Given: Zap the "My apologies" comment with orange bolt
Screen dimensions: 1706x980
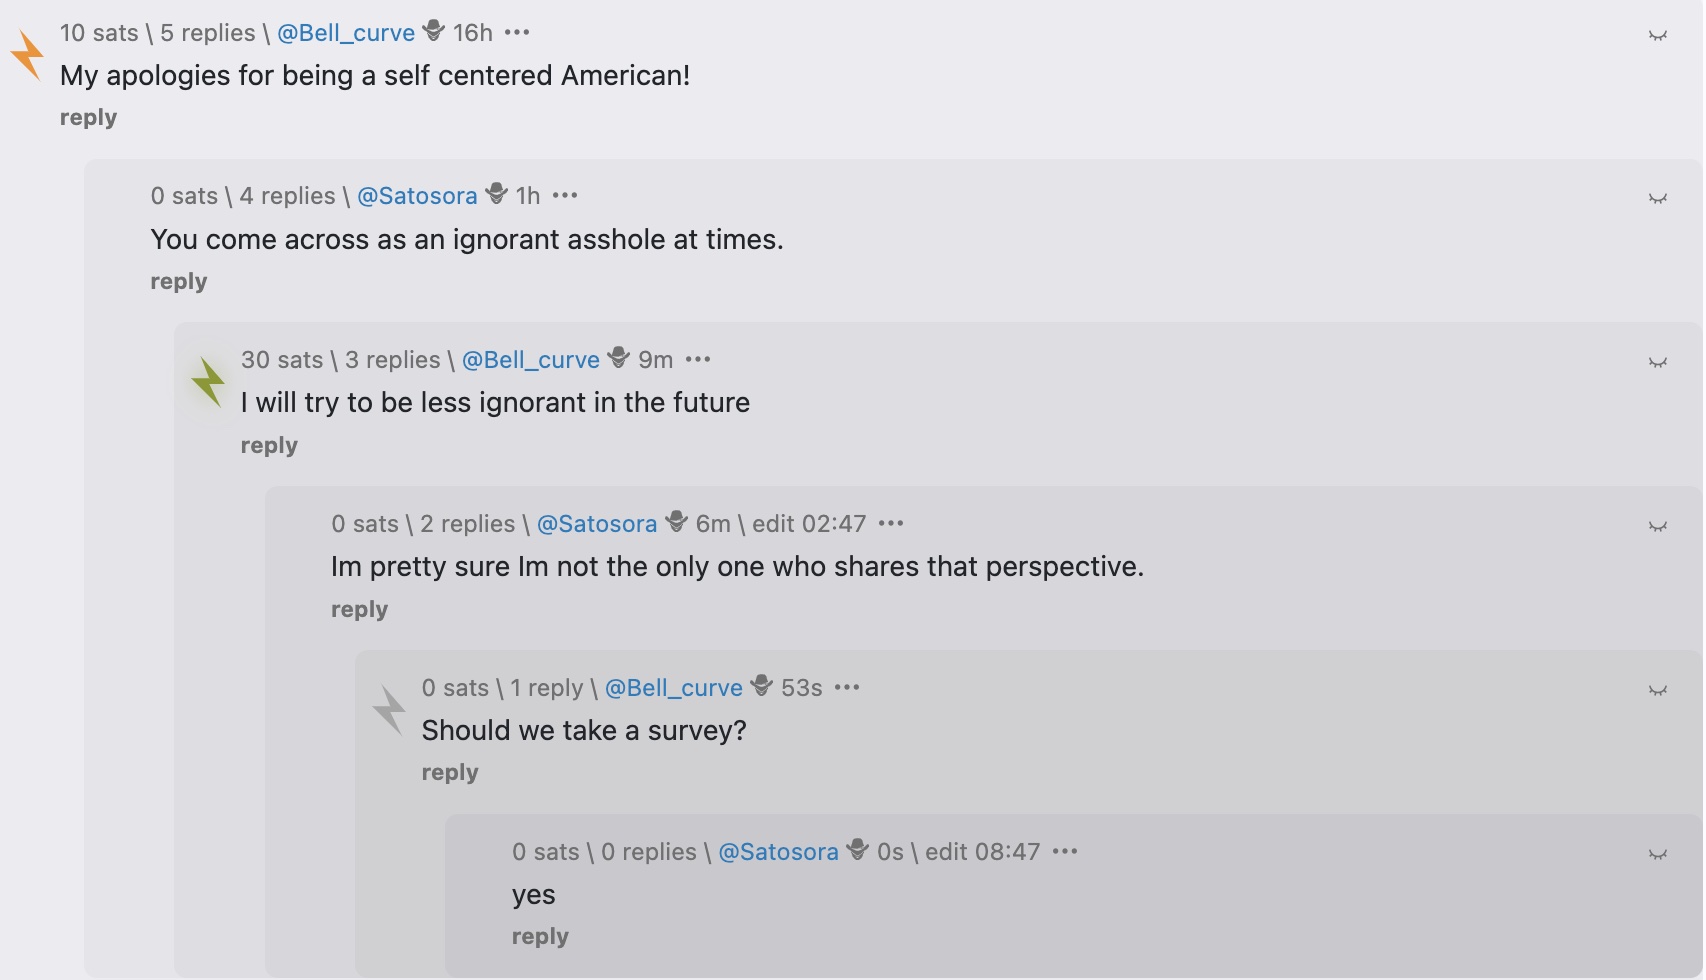Looking at the screenshot, I should tap(27, 54).
